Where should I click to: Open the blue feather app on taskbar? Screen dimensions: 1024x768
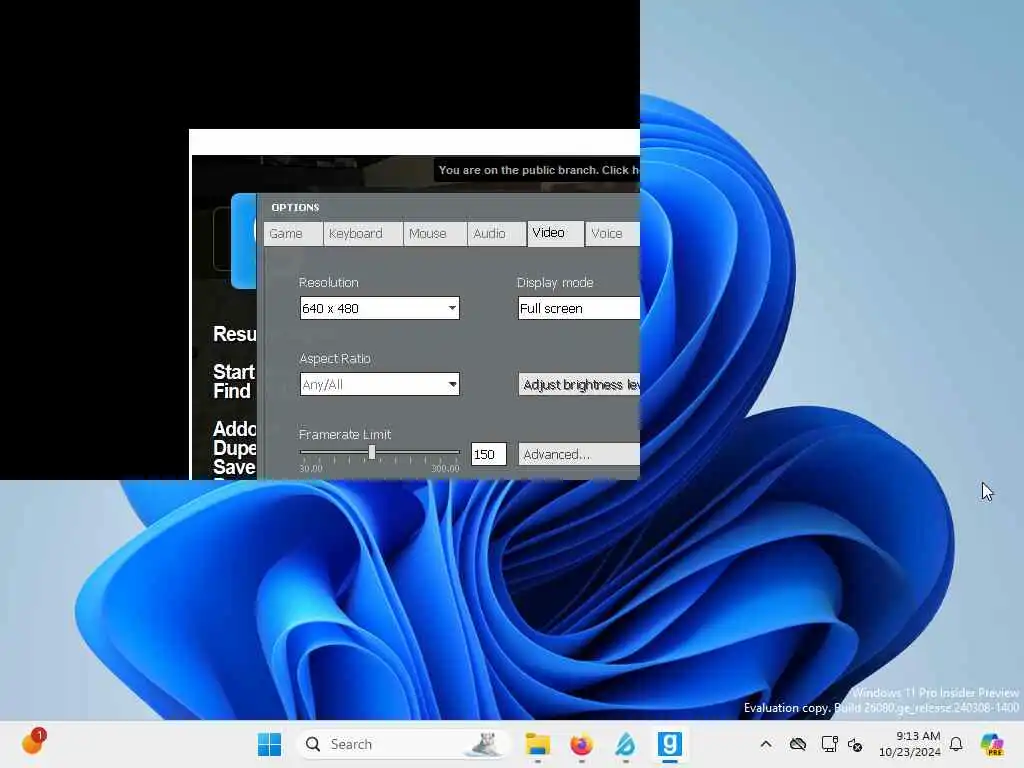pyautogui.click(x=625, y=744)
